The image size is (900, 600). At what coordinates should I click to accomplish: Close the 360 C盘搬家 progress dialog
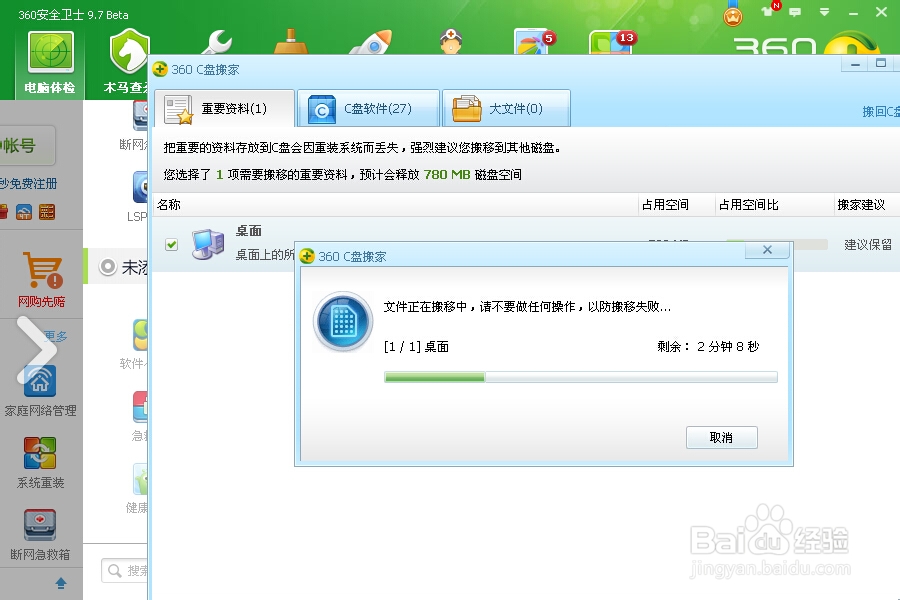[767, 250]
